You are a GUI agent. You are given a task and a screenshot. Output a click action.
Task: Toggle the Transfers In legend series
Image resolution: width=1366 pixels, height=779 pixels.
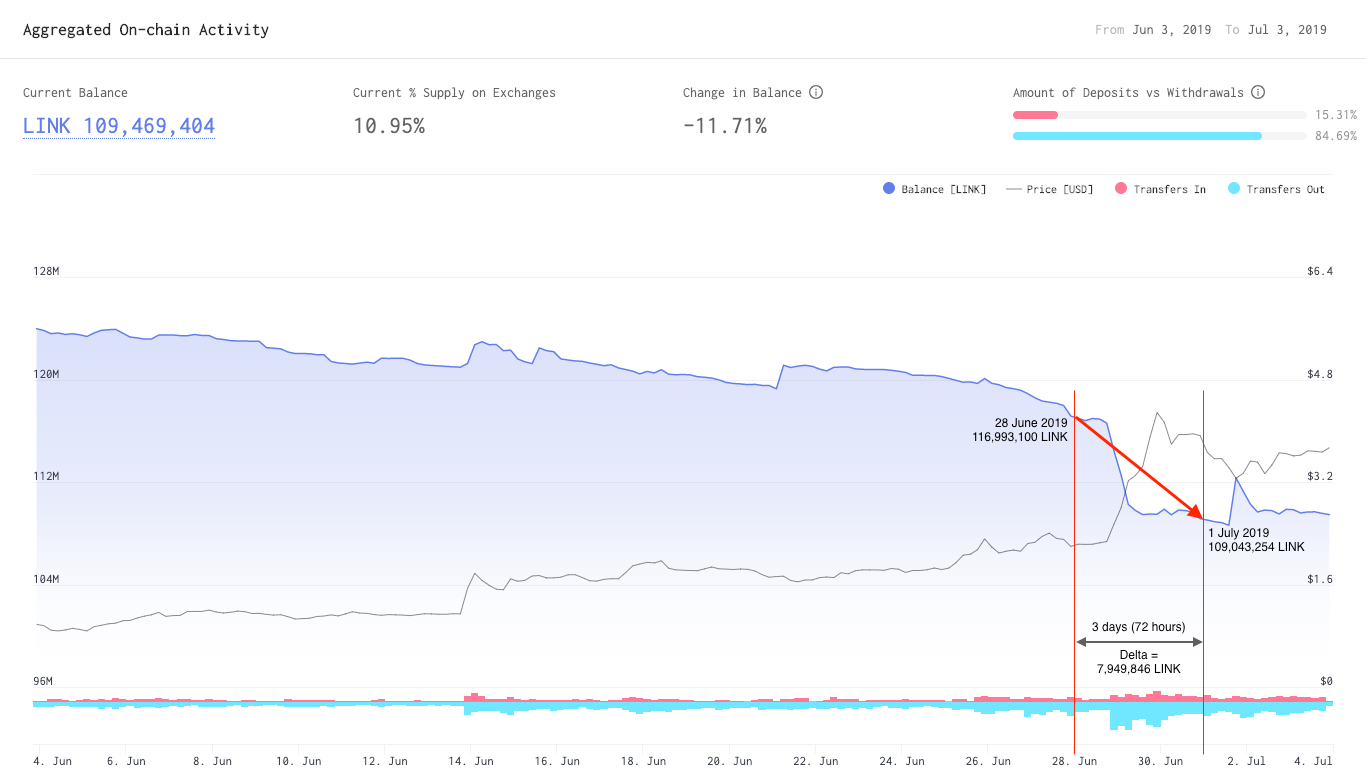click(x=1160, y=189)
